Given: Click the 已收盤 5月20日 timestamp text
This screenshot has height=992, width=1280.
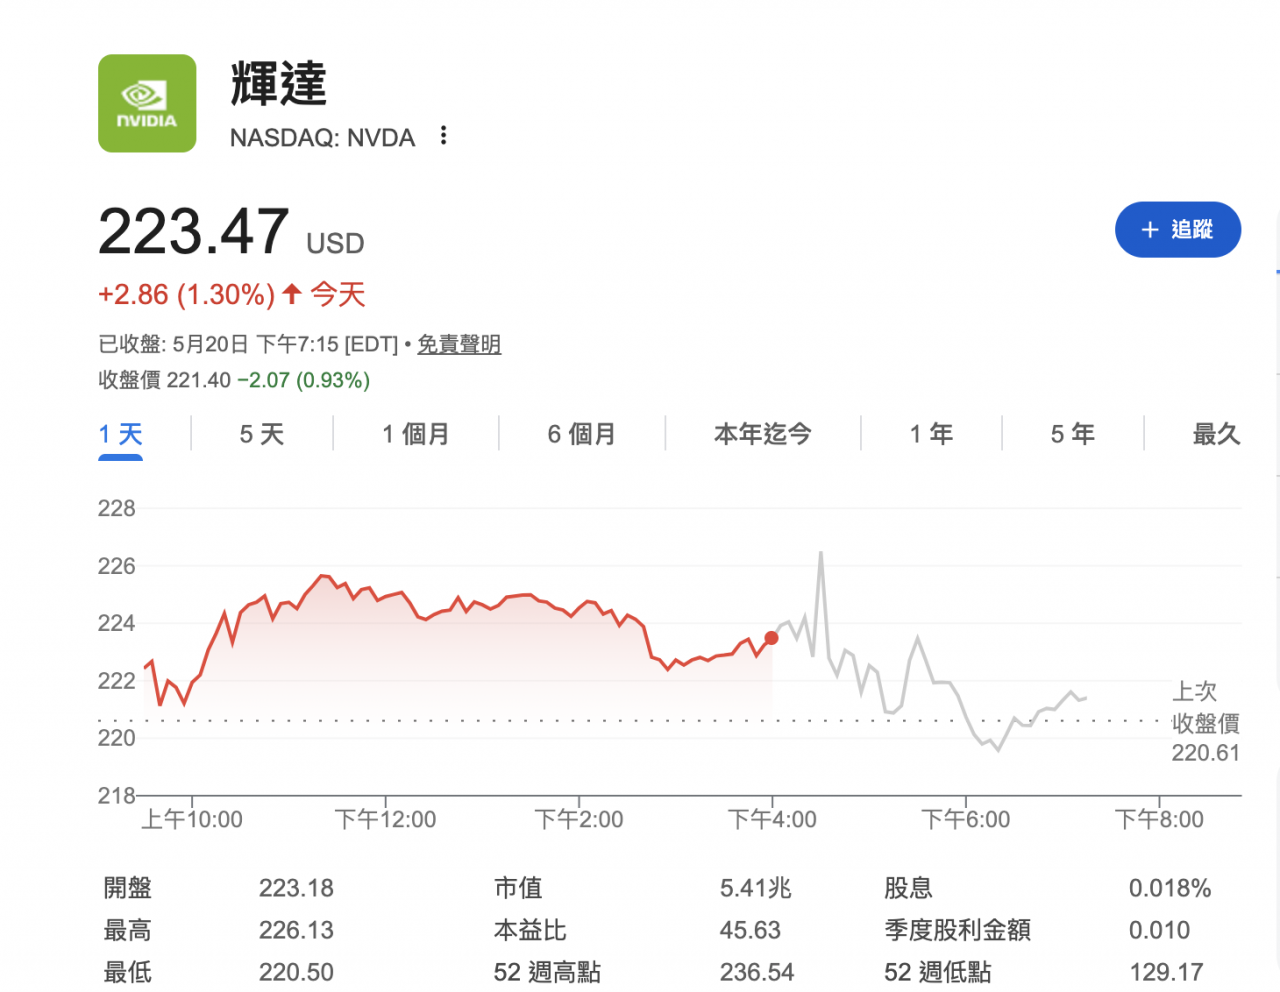Looking at the screenshot, I should click(248, 344).
